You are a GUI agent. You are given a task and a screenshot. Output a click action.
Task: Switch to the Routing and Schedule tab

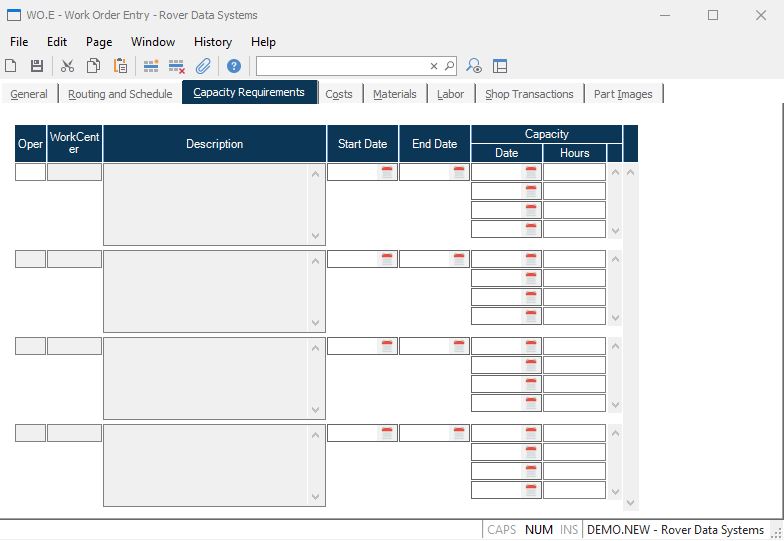[x=120, y=94]
